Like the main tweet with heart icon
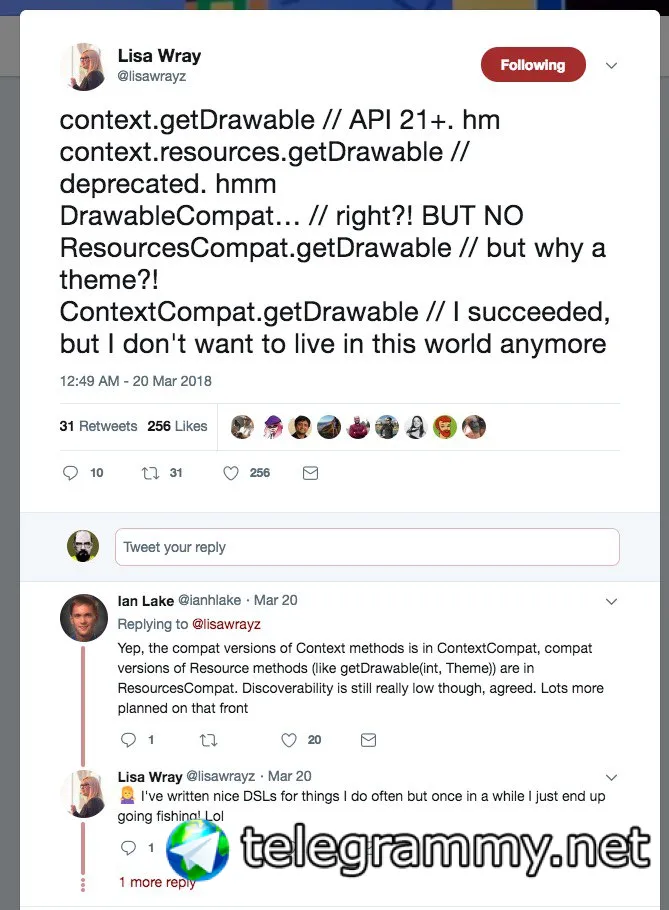 (231, 473)
